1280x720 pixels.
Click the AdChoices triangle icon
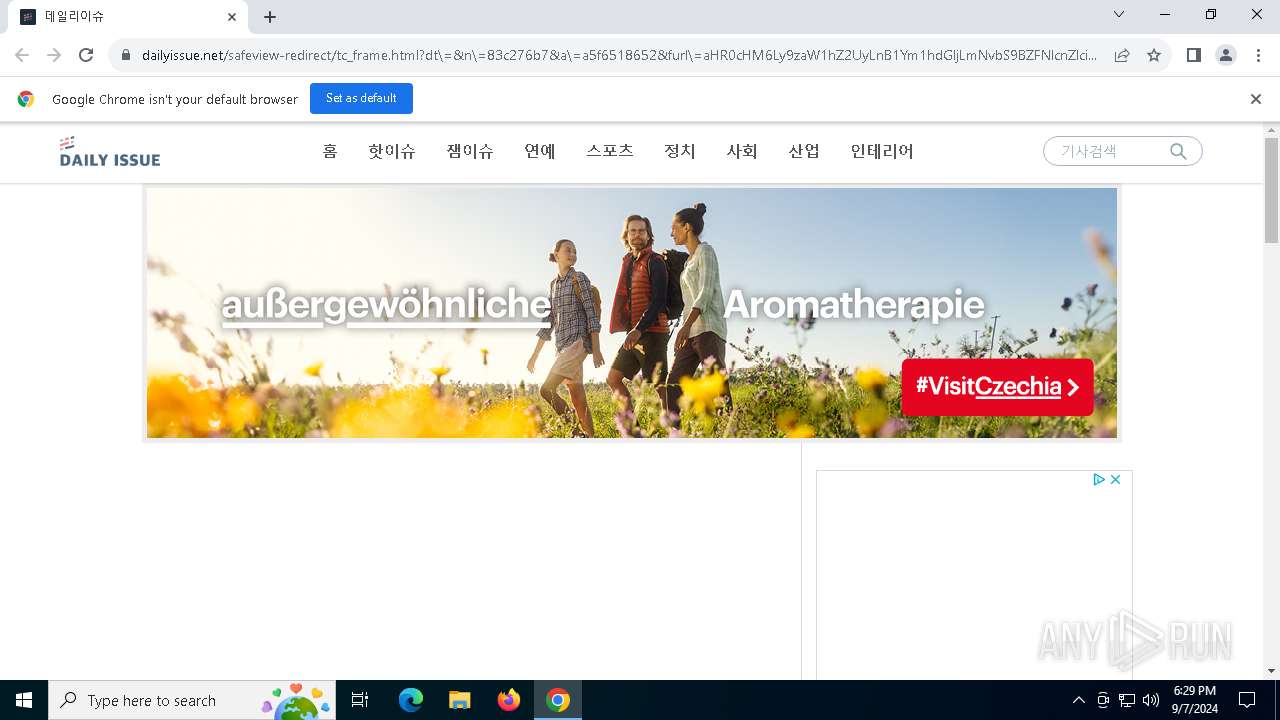[1098, 480]
